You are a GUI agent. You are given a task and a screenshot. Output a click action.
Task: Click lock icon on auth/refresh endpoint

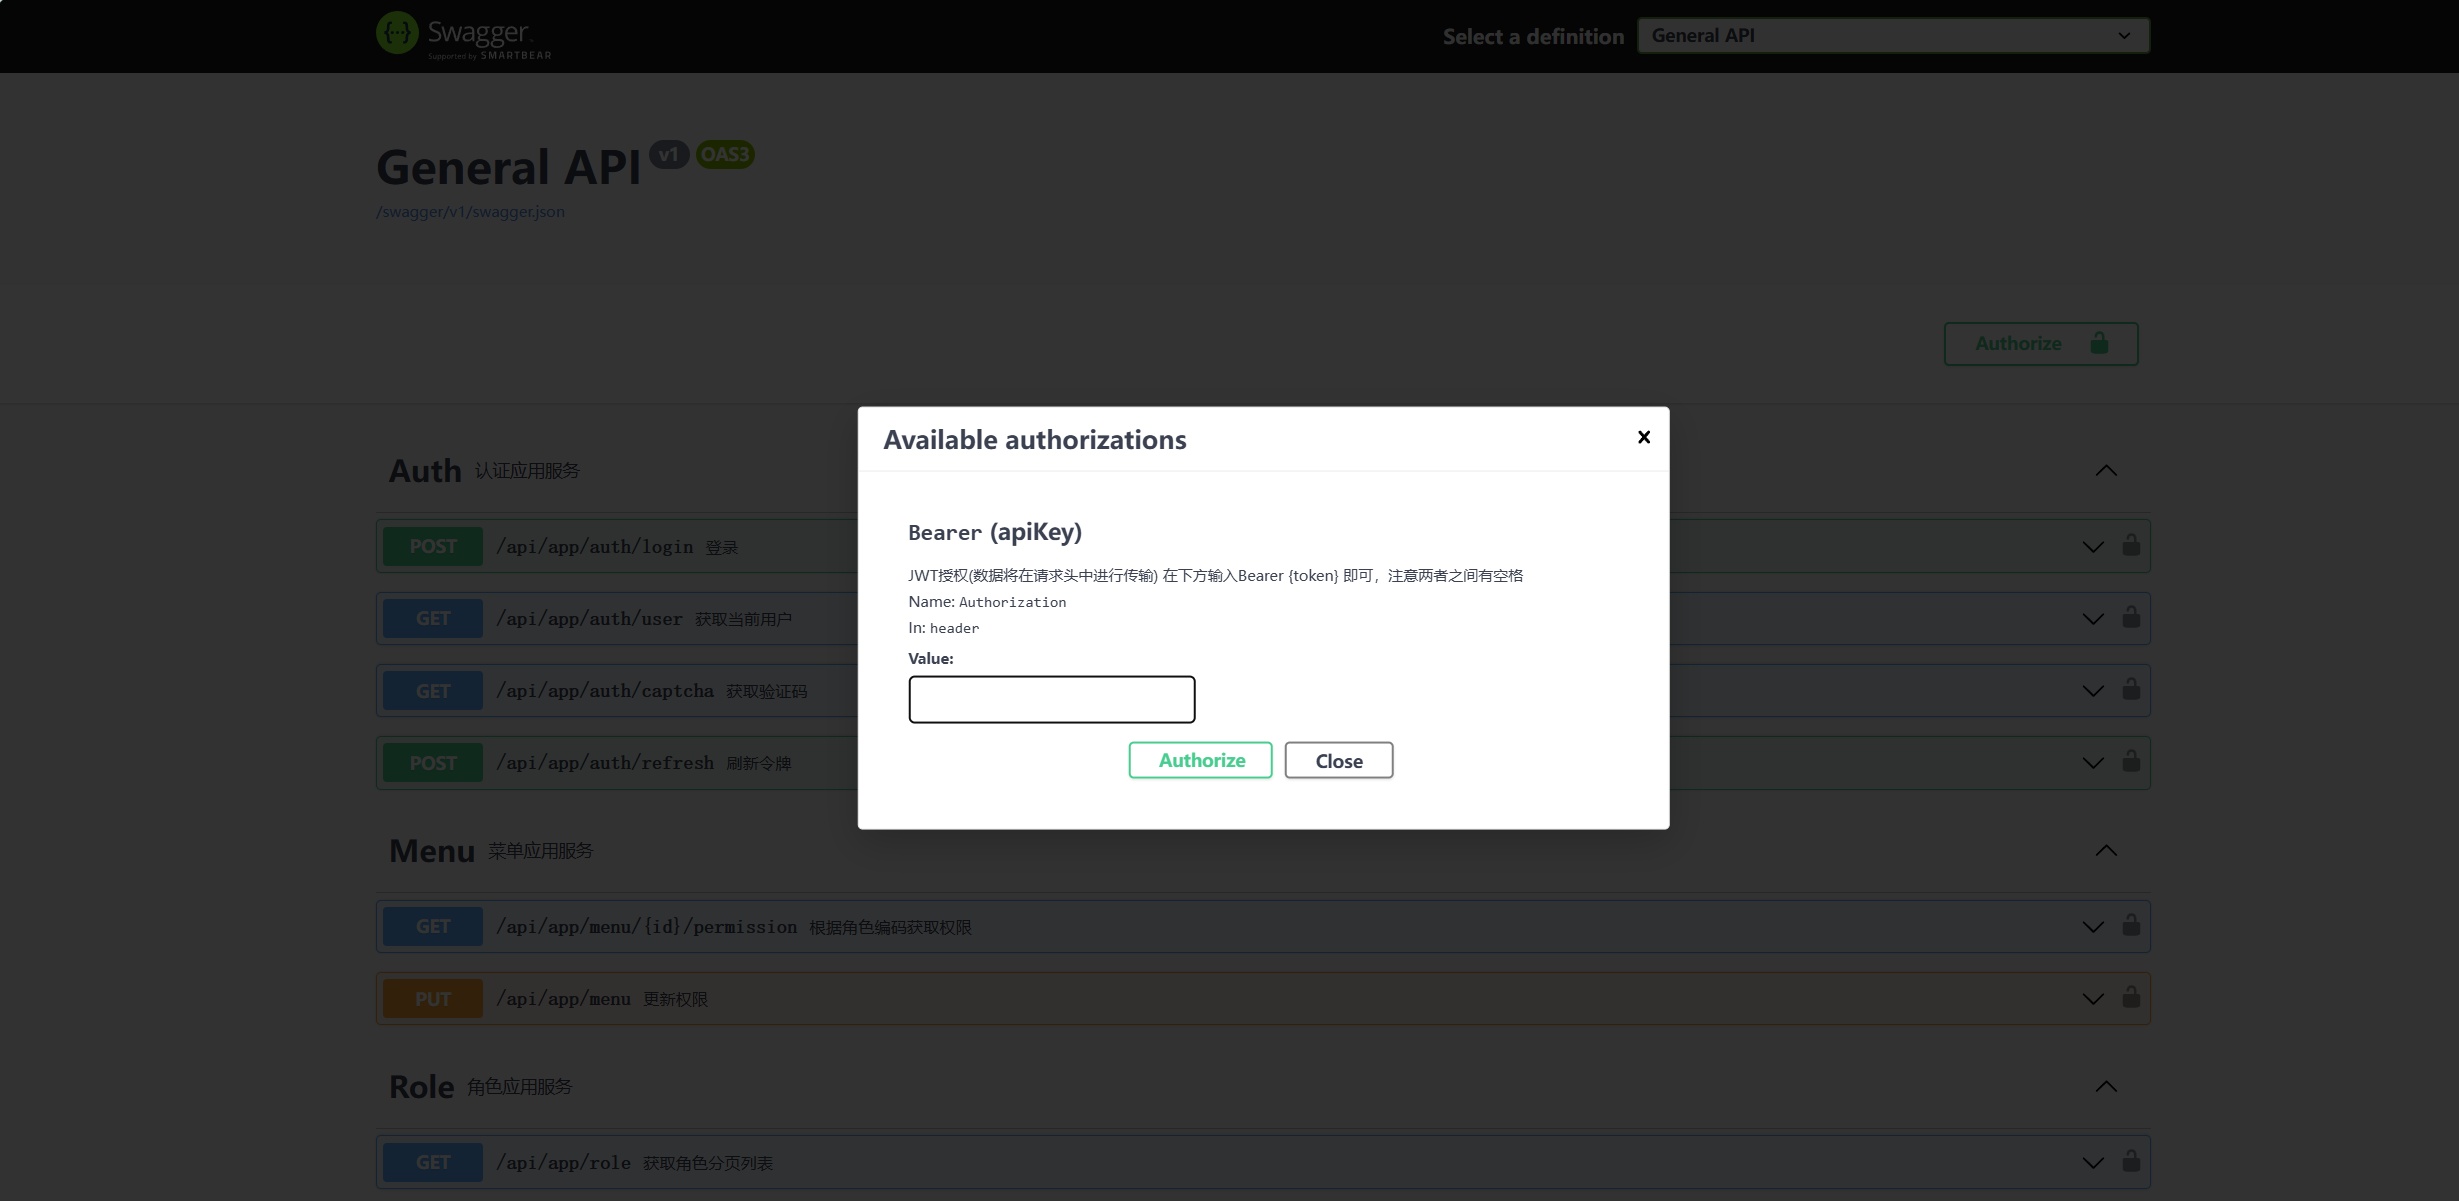(x=2131, y=761)
